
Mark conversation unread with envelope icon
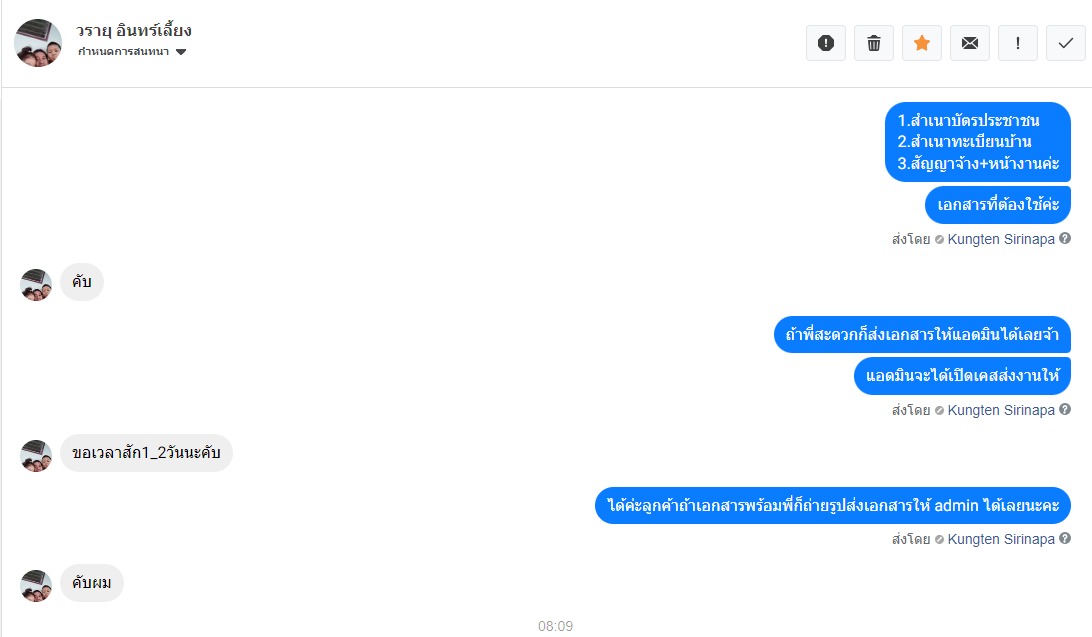(x=969, y=43)
